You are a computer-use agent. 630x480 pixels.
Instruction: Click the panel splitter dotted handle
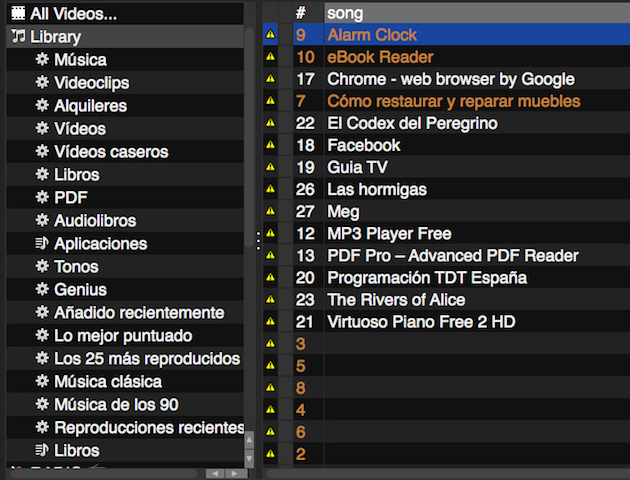point(258,240)
